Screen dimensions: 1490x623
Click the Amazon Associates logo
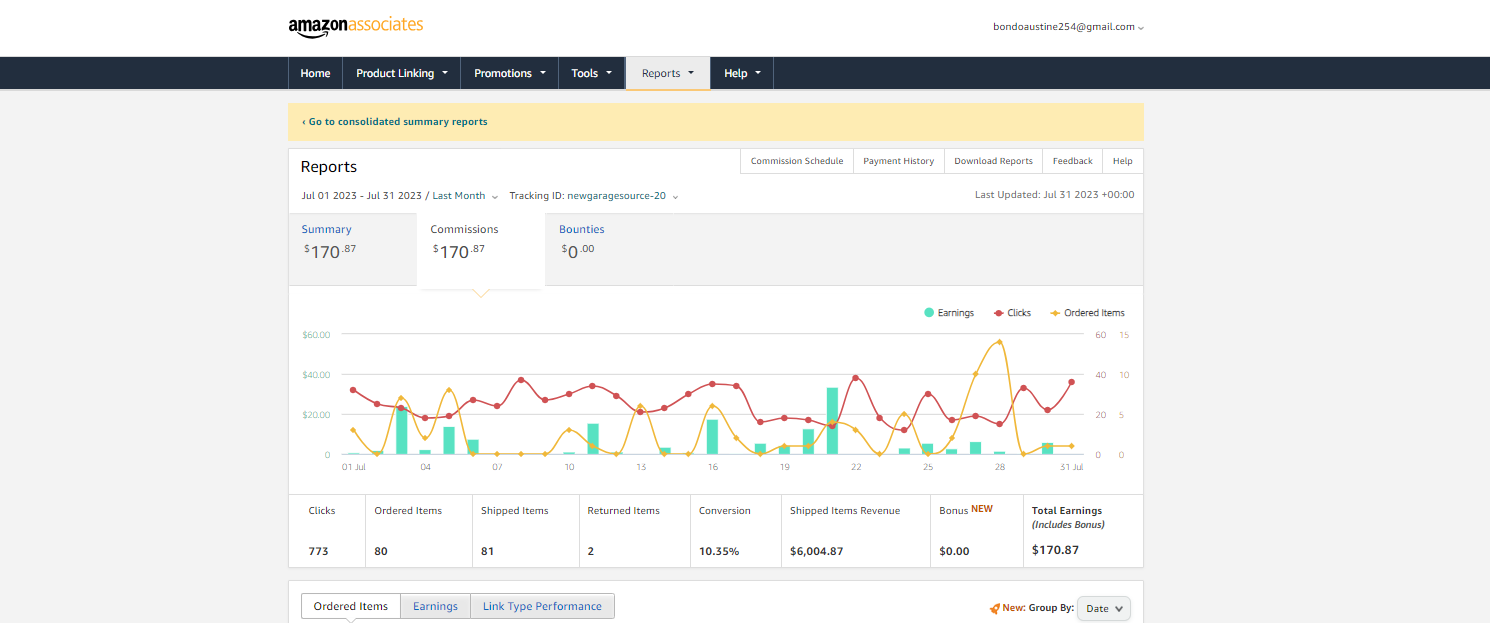tap(355, 27)
